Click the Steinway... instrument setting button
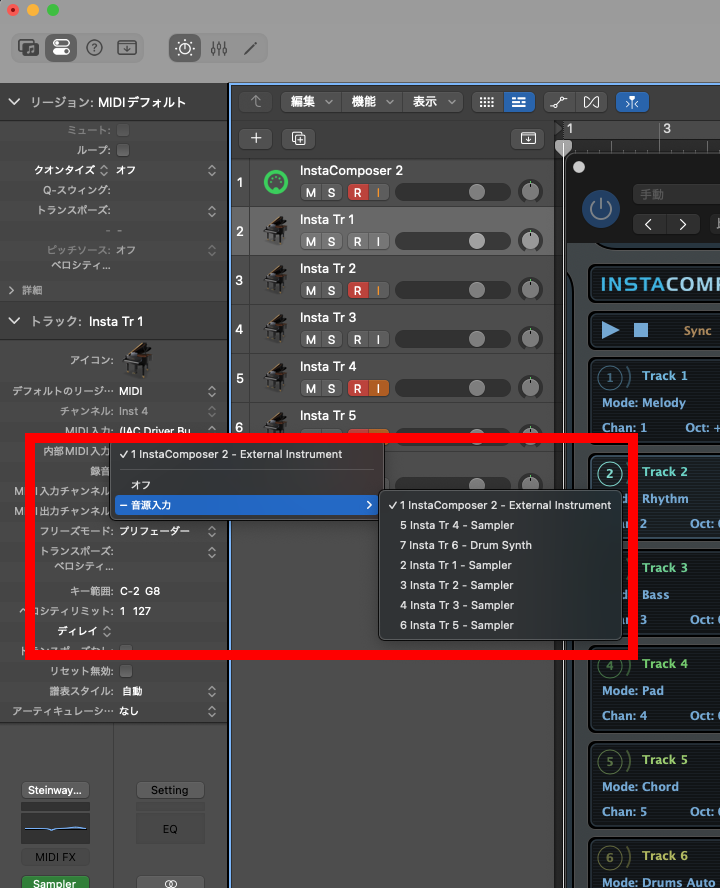Viewport: 720px width, 888px height. coord(55,790)
